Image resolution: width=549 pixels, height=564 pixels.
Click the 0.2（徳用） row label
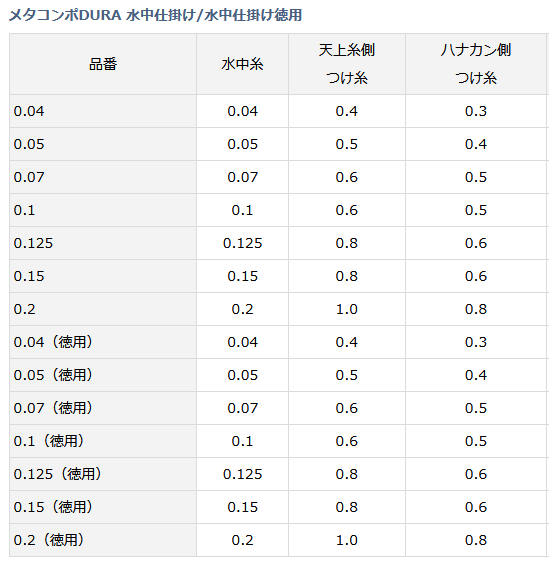click(103, 540)
